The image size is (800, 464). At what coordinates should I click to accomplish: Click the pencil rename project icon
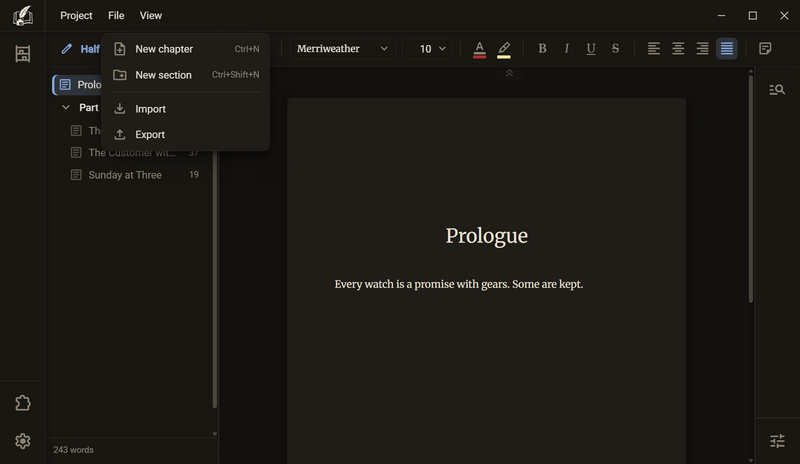tap(66, 49)
